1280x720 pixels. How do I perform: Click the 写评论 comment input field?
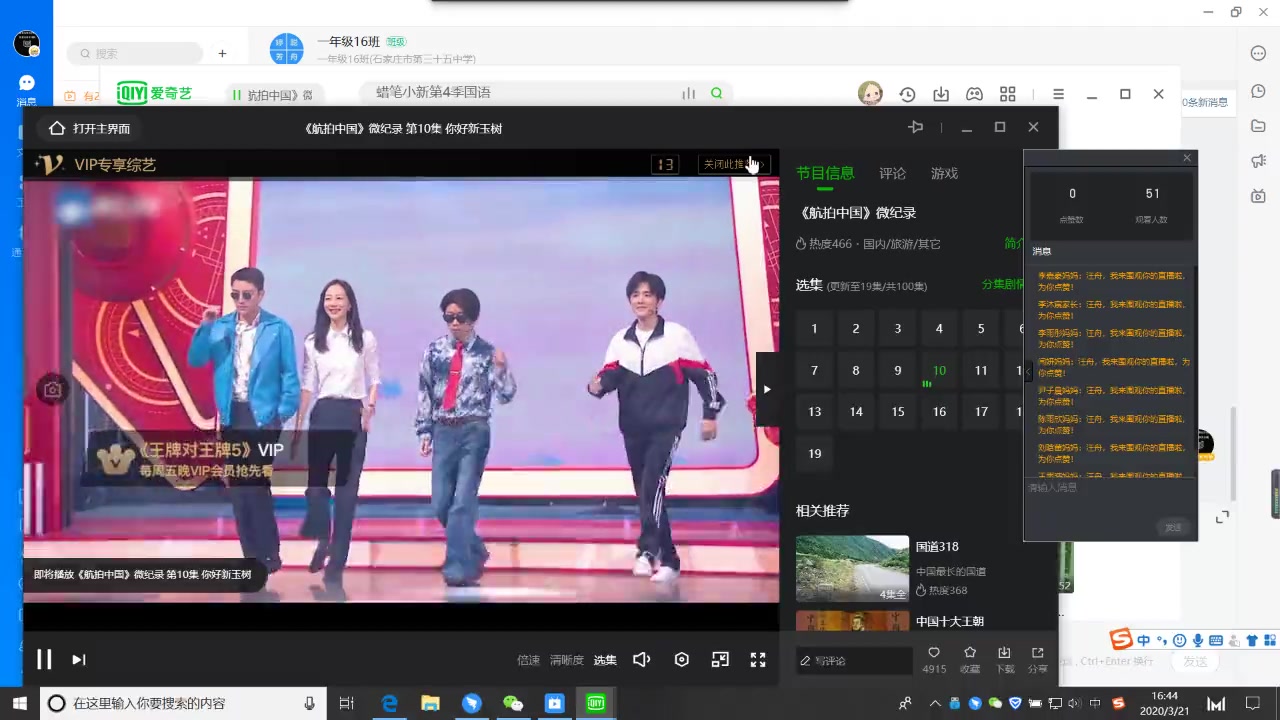[x=855, y=660]
